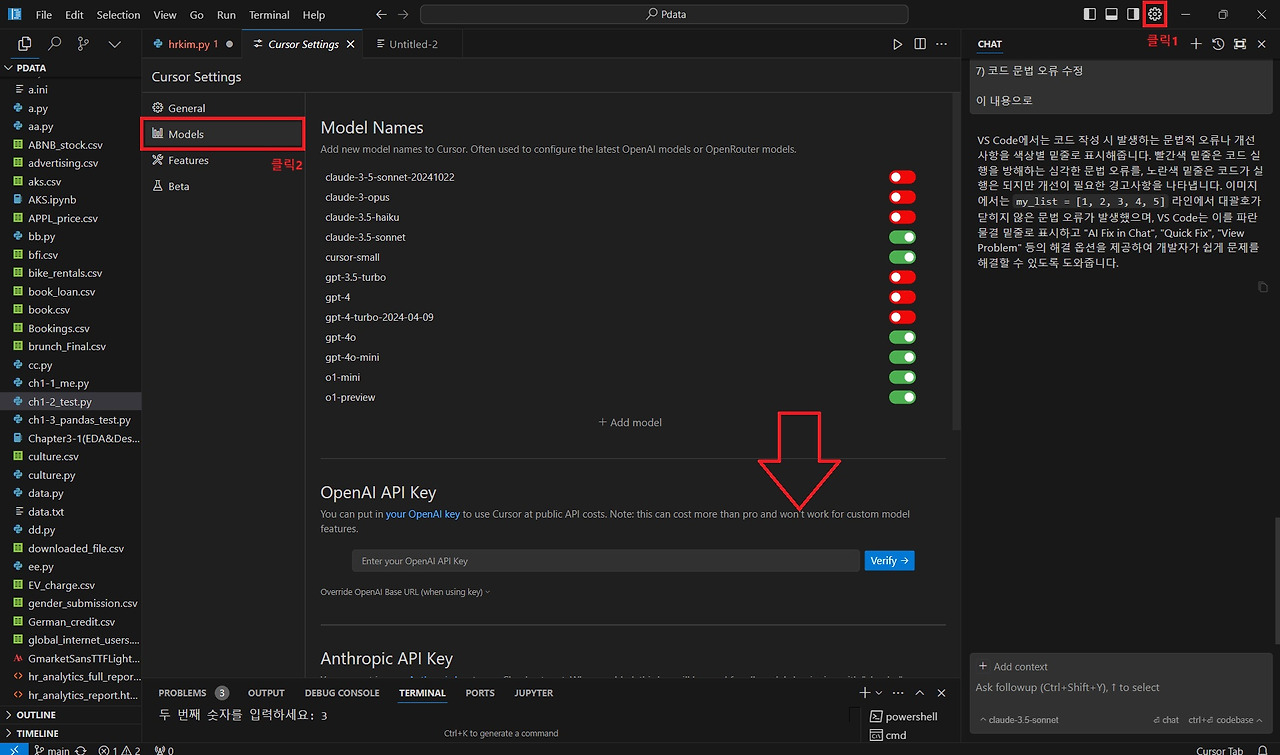
Task: Open the terminal launch profile dropdown arrow
Action: 879,693
